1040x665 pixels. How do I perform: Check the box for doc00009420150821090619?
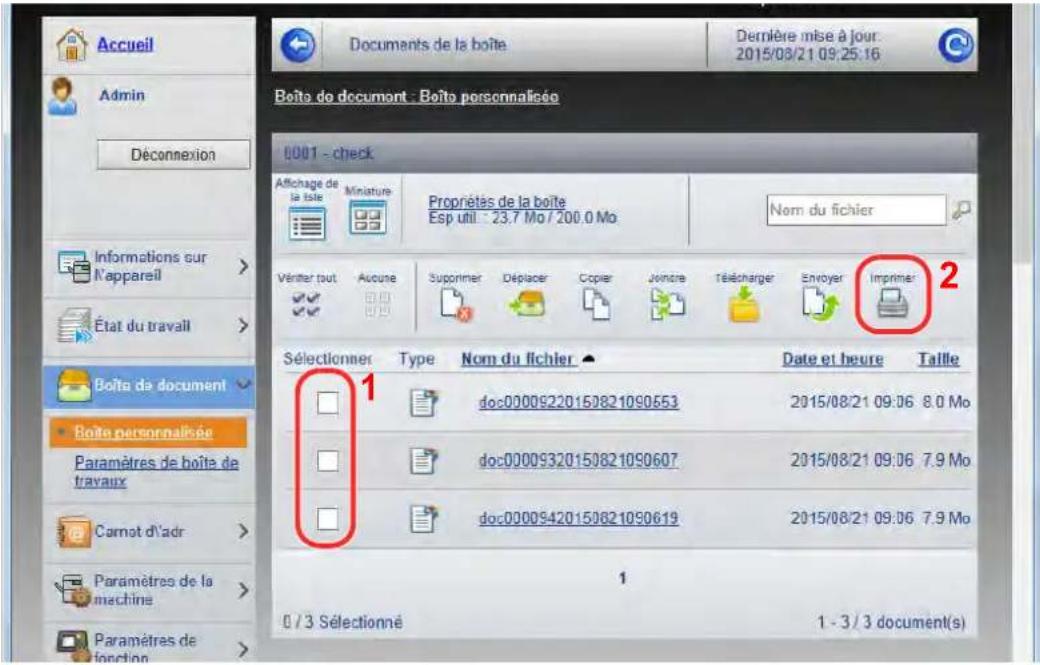[x=328, y=518]
